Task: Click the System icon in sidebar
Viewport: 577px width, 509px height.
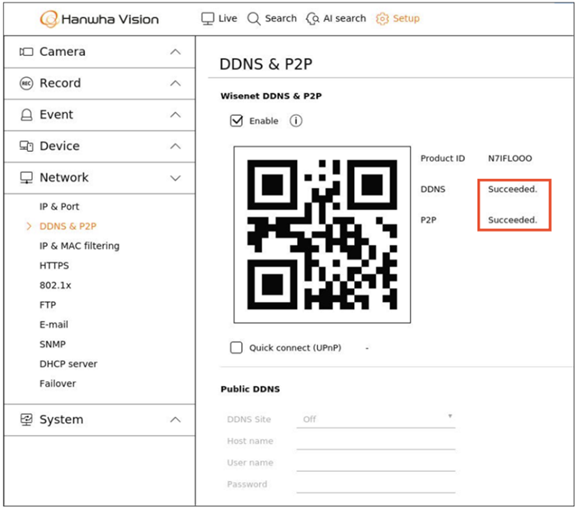Action: pos(26,419)
